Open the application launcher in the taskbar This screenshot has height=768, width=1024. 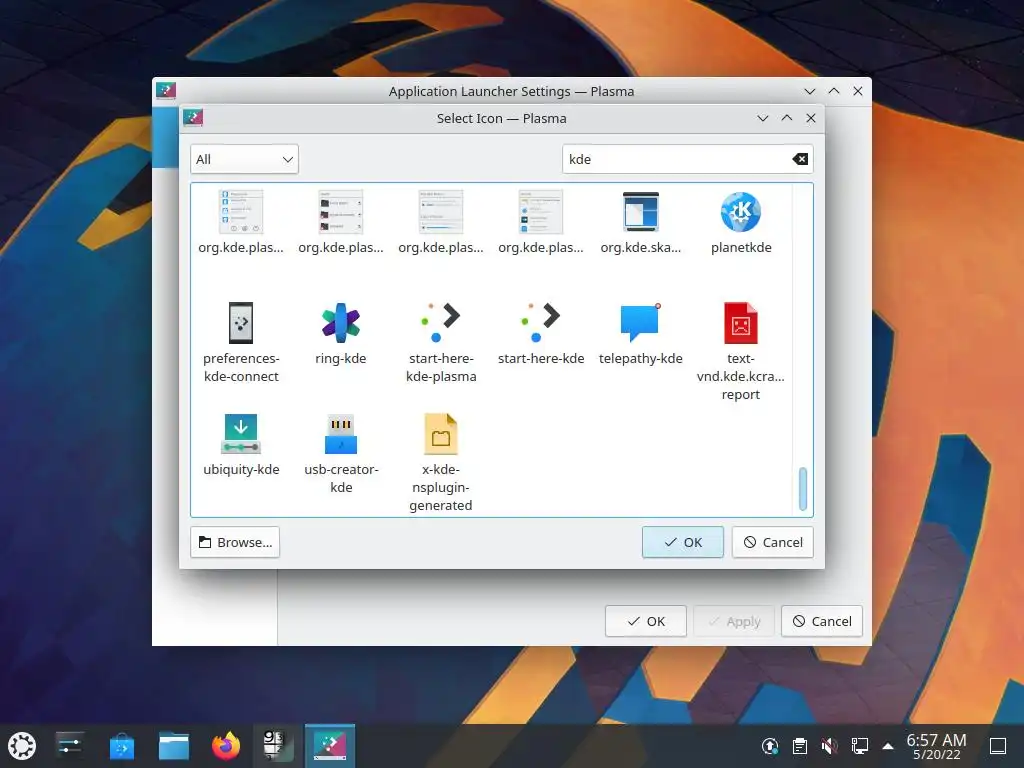tap(22, 746)
